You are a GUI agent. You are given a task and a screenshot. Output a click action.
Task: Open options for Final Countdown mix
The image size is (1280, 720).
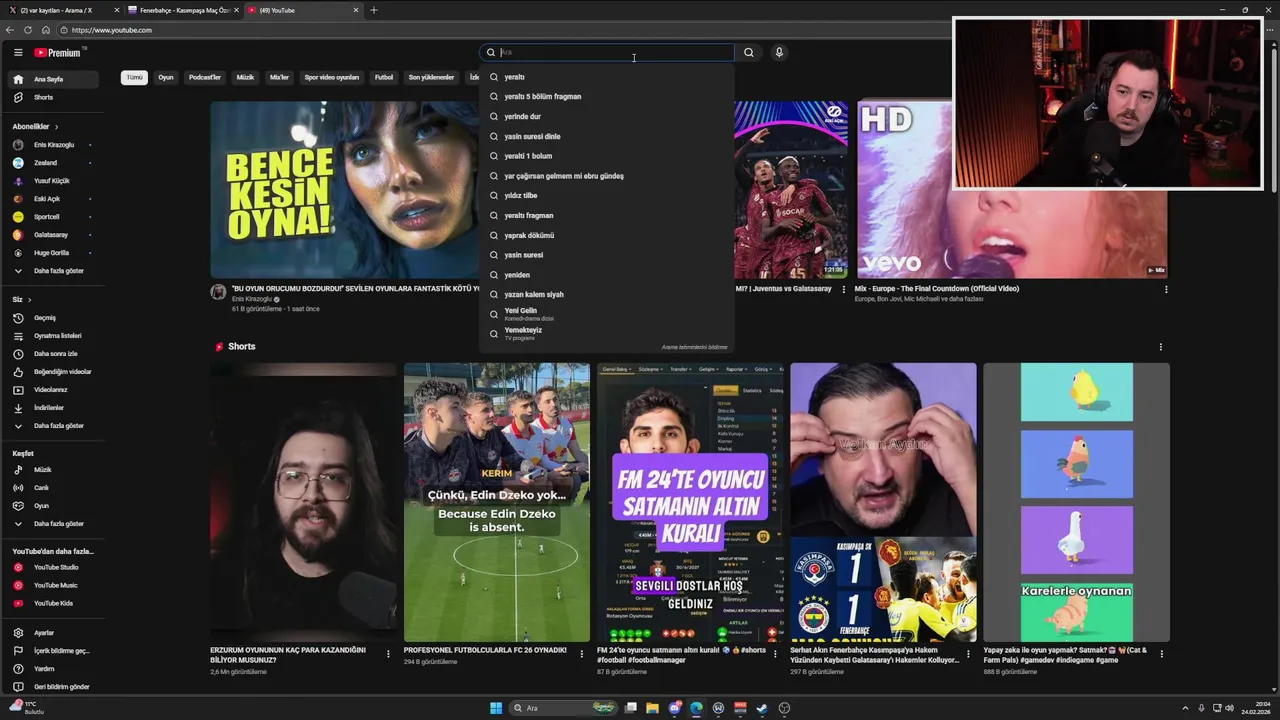pyautogui.click(x=1165, y=289)
